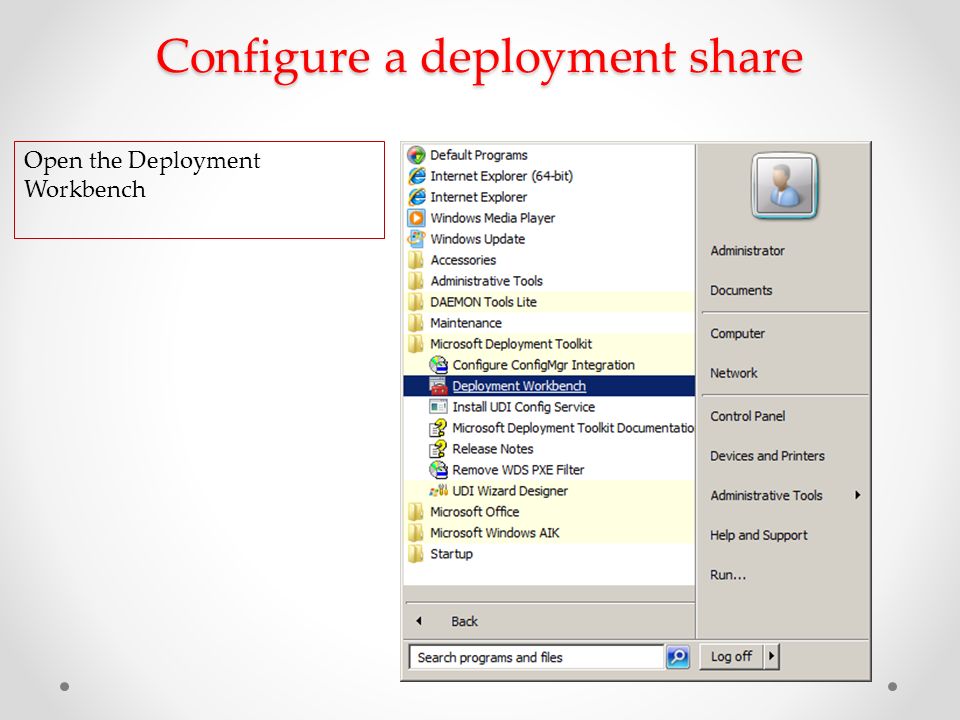Click the magnifier search icon button

coord(678,657)
